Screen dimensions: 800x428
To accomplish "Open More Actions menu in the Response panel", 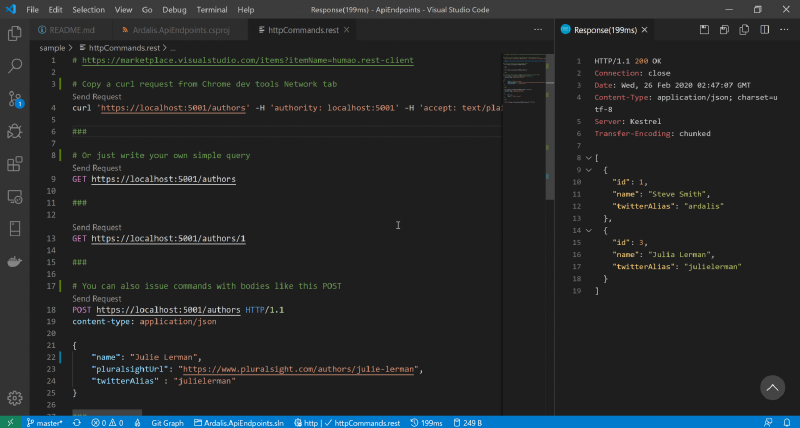I will 784,30.
